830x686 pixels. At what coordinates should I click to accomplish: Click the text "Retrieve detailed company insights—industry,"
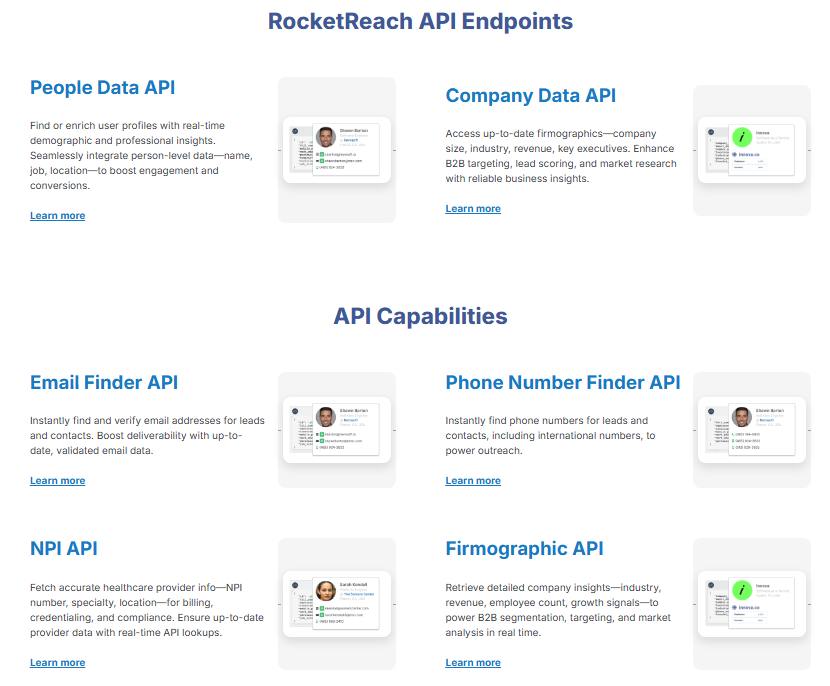(x=553, y=588)
